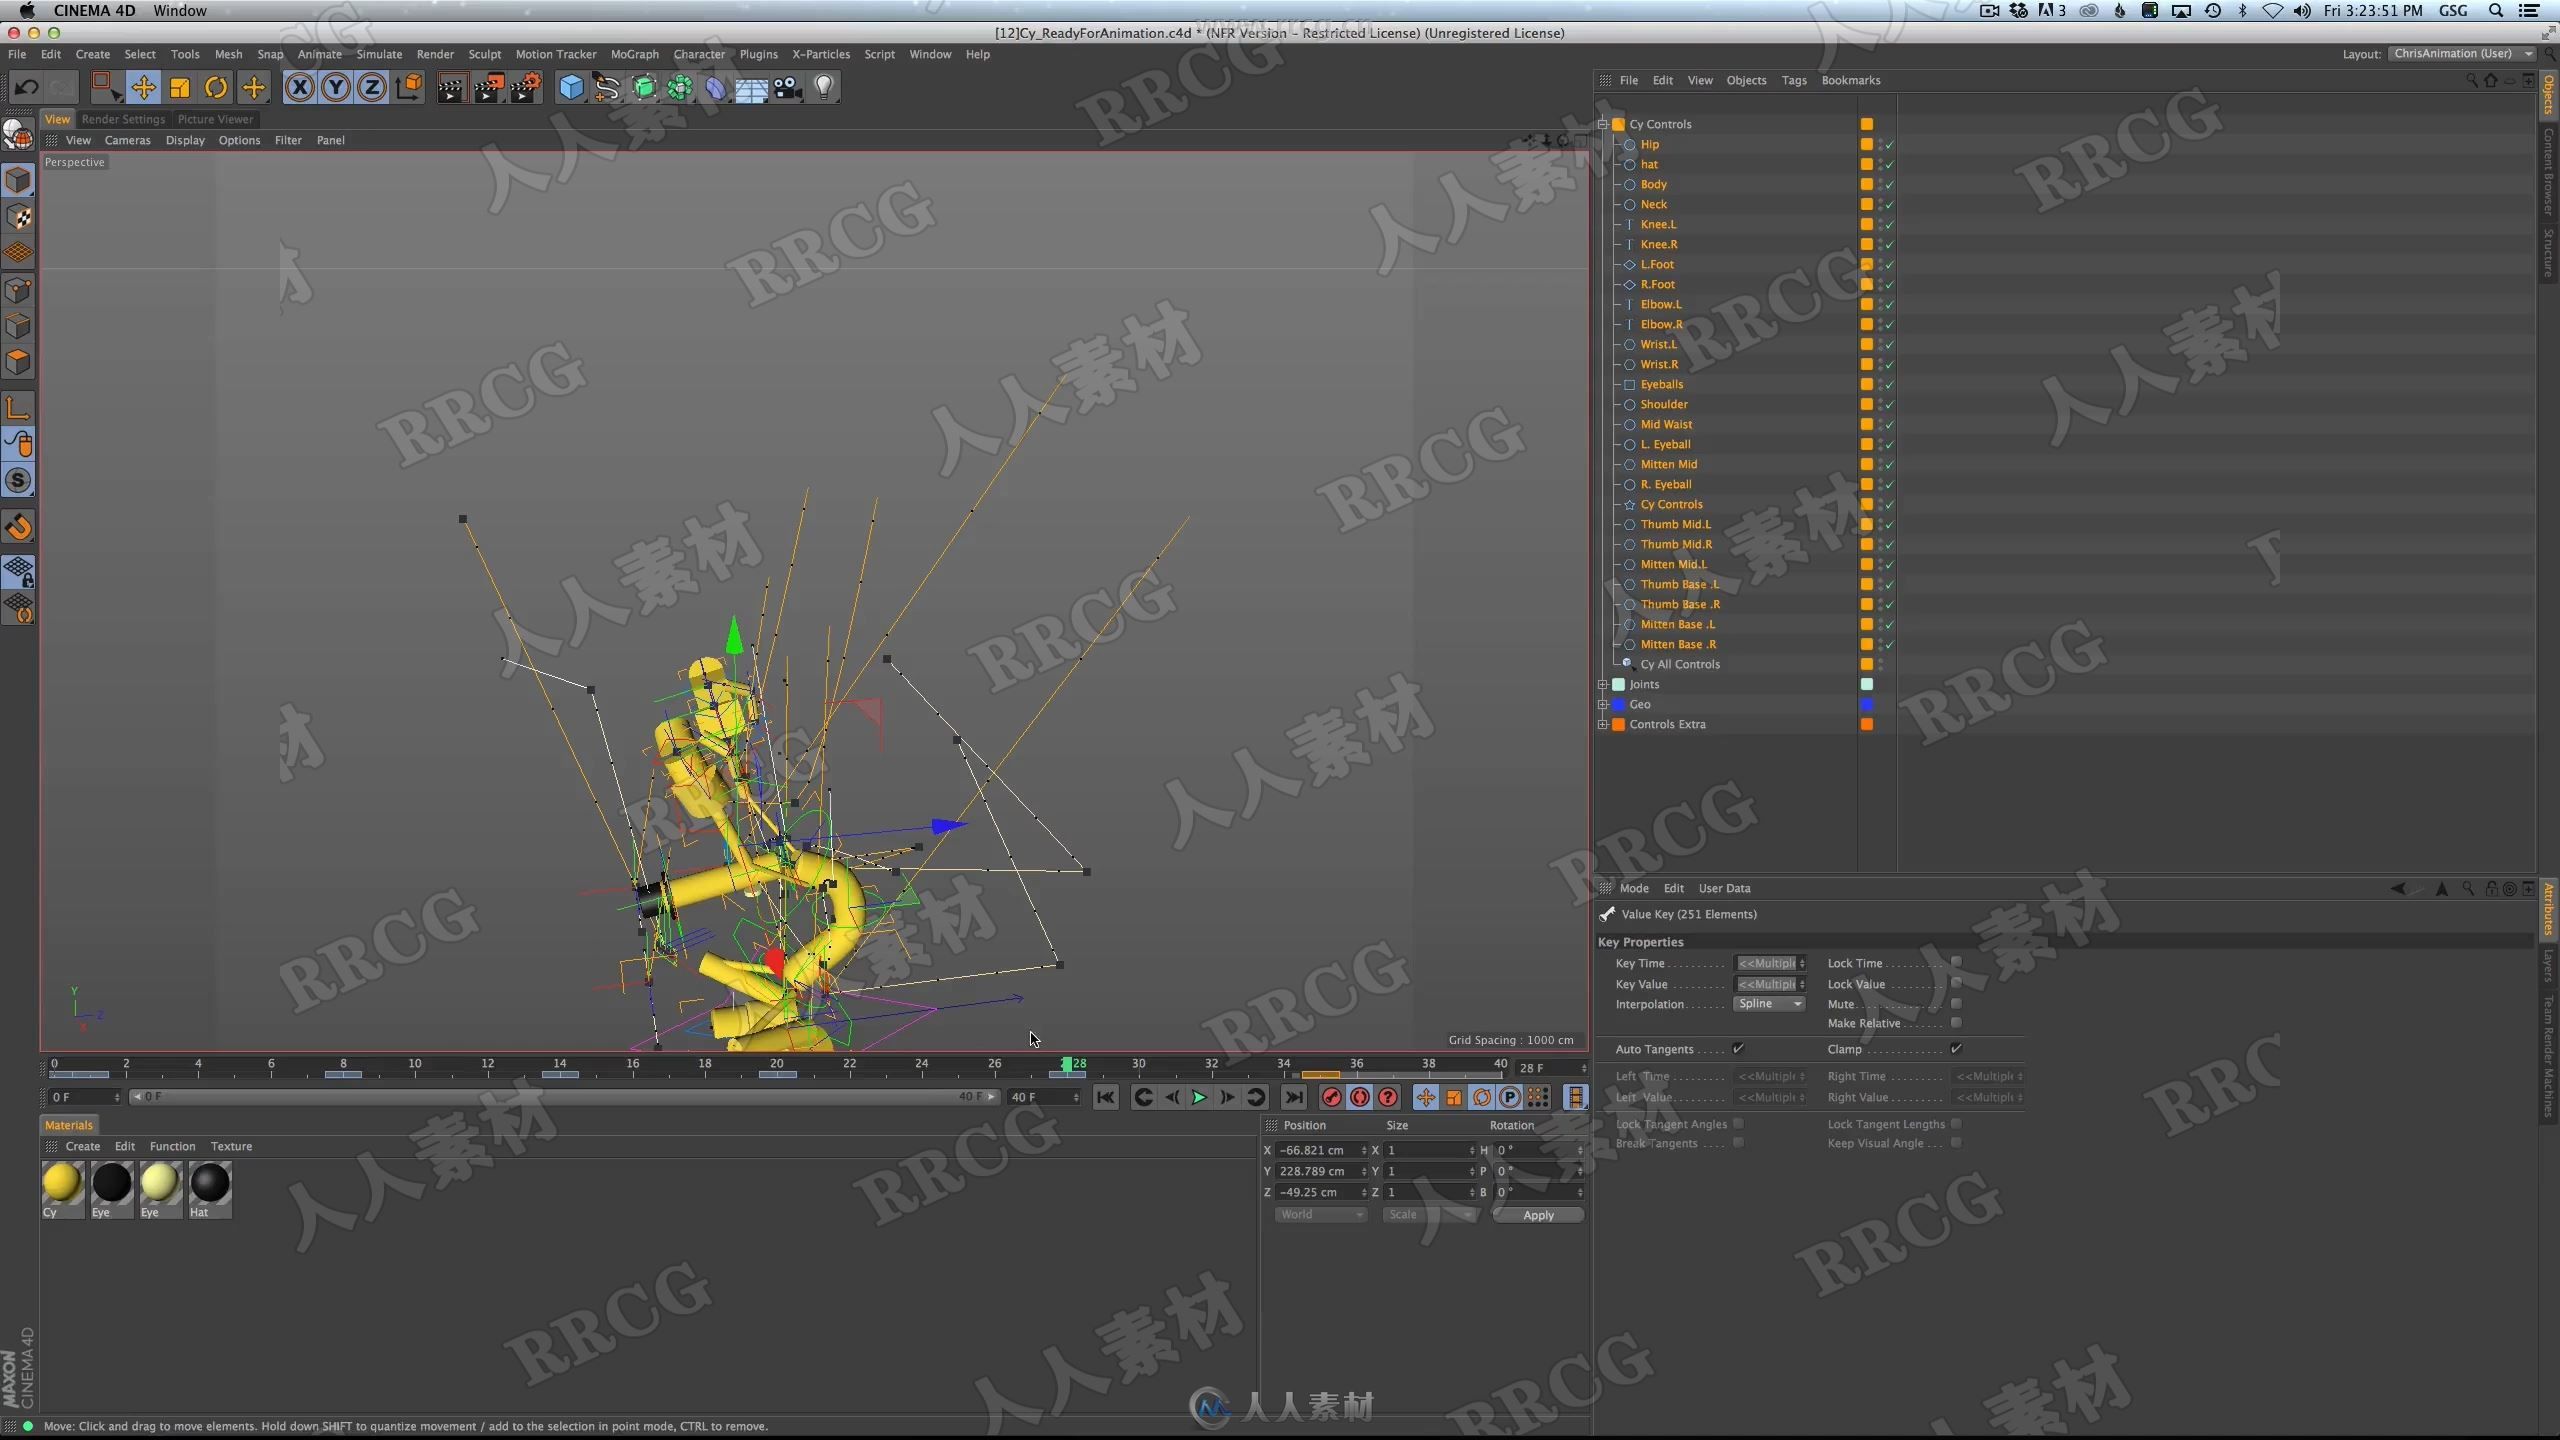The width and height of the screenshot is (2560, 1440).
Task: Open the Bookmarks menu in Object Manager
Action: click(1850, 80)
